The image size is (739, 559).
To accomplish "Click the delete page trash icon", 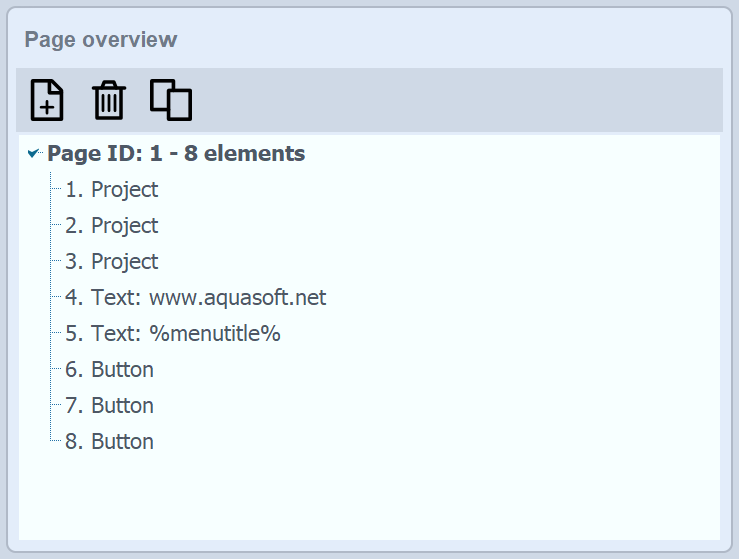I will [109, 100].
